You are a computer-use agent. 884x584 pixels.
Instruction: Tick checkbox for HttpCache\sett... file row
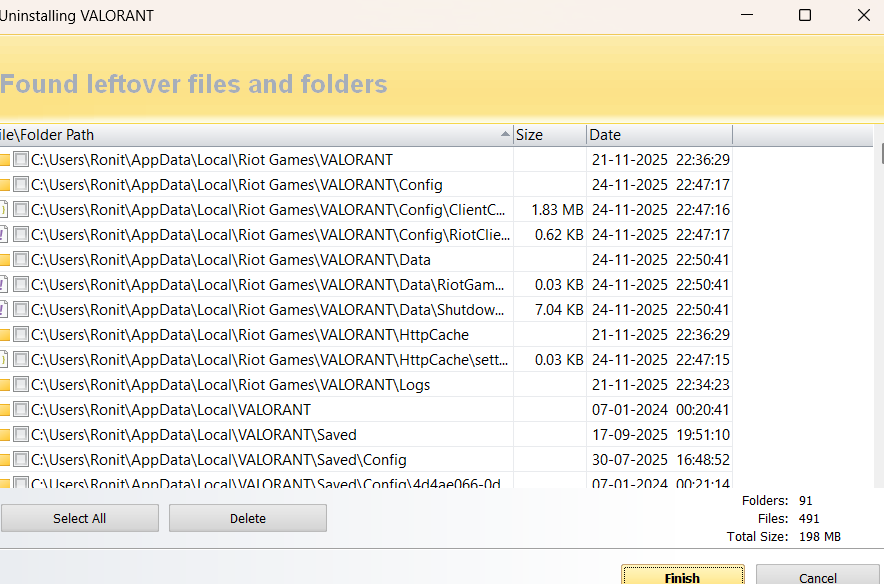[x=21, y=360]
